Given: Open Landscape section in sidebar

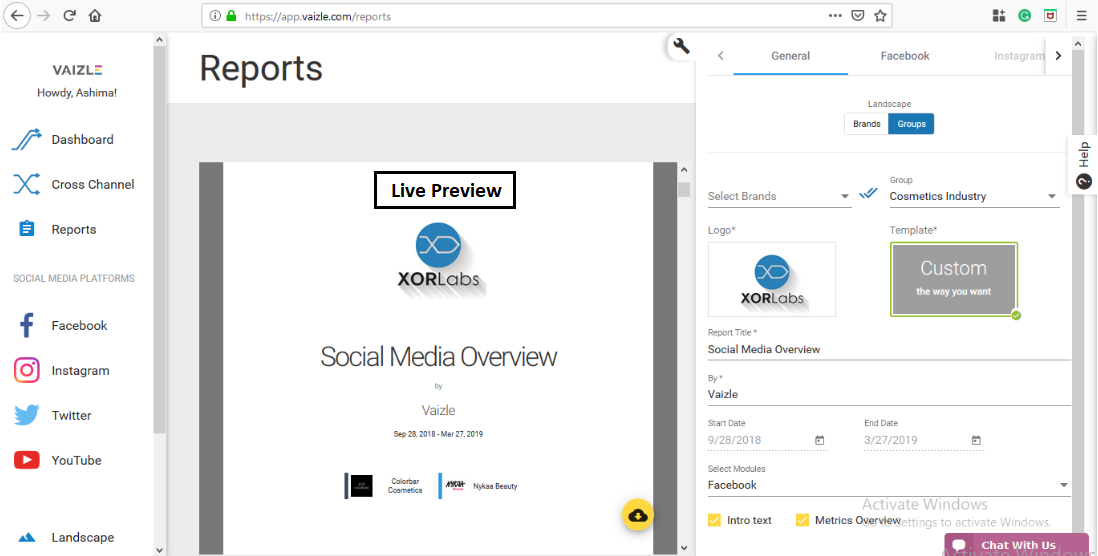Looking at the screenshot, I should click(65, 537).
